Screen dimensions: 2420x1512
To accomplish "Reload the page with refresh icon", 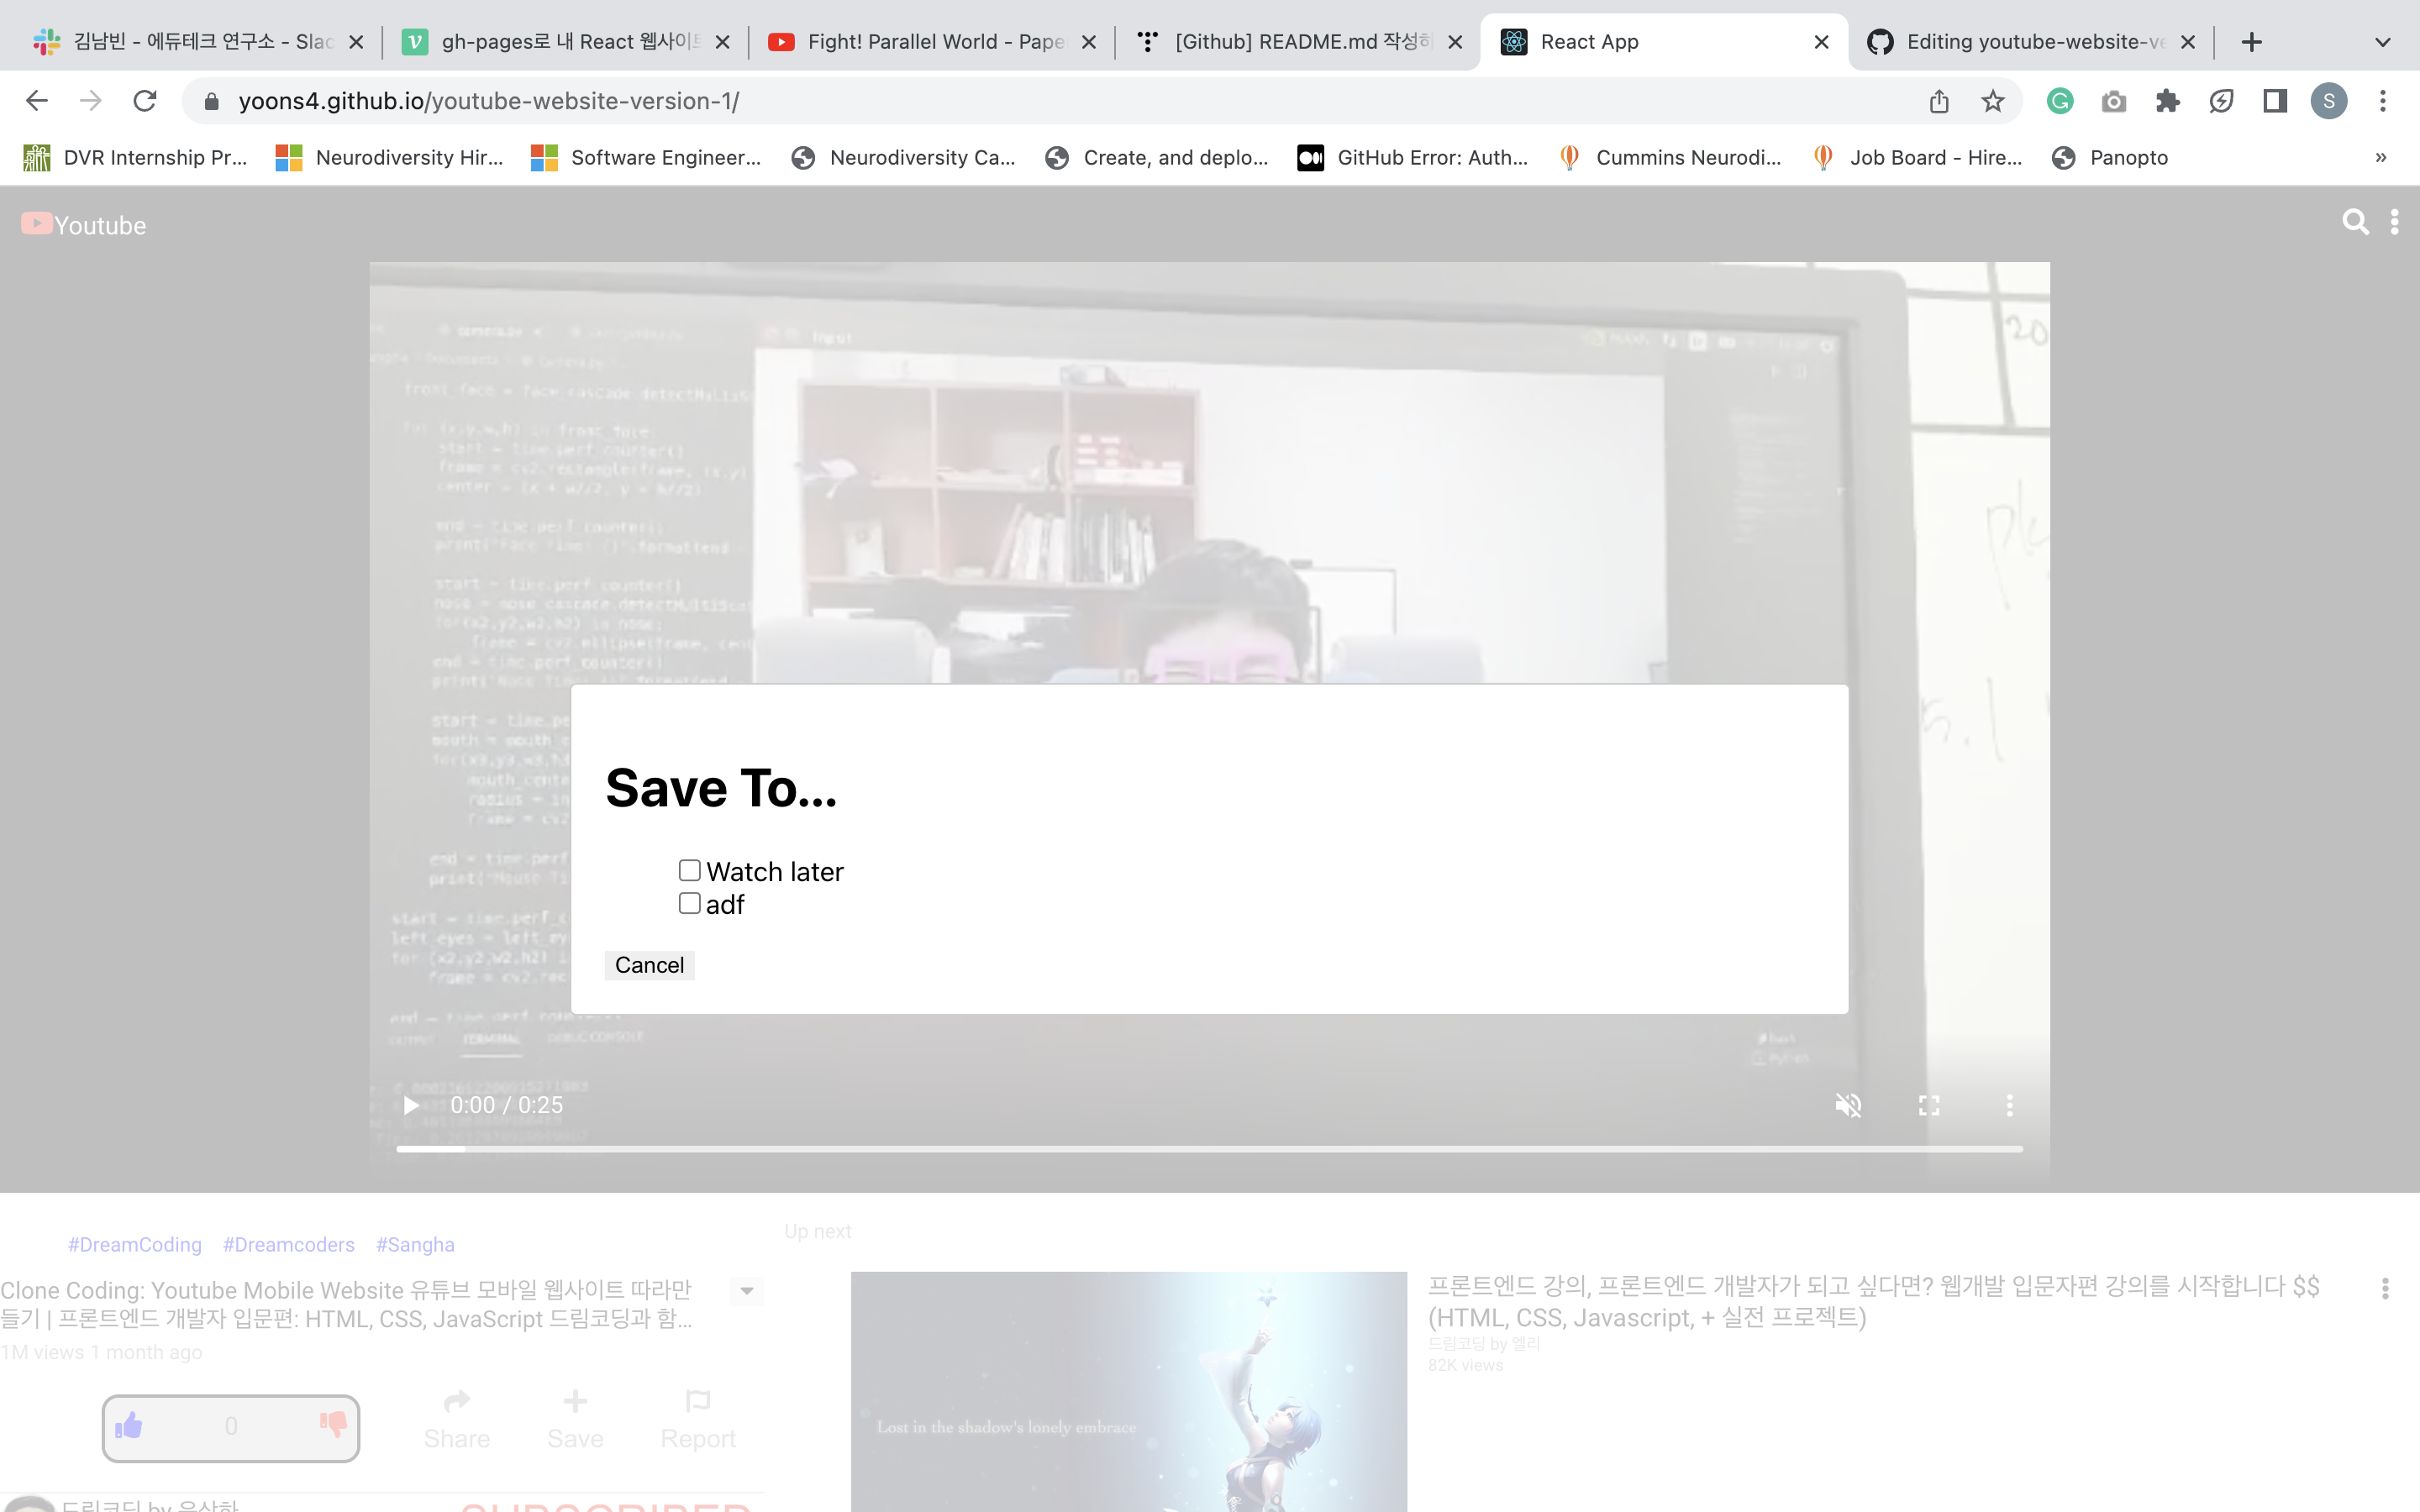I will [145, 101].
